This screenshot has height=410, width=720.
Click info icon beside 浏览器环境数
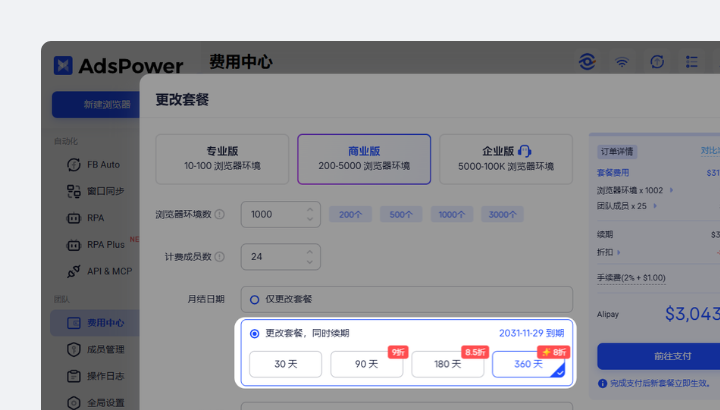(220, 214)
